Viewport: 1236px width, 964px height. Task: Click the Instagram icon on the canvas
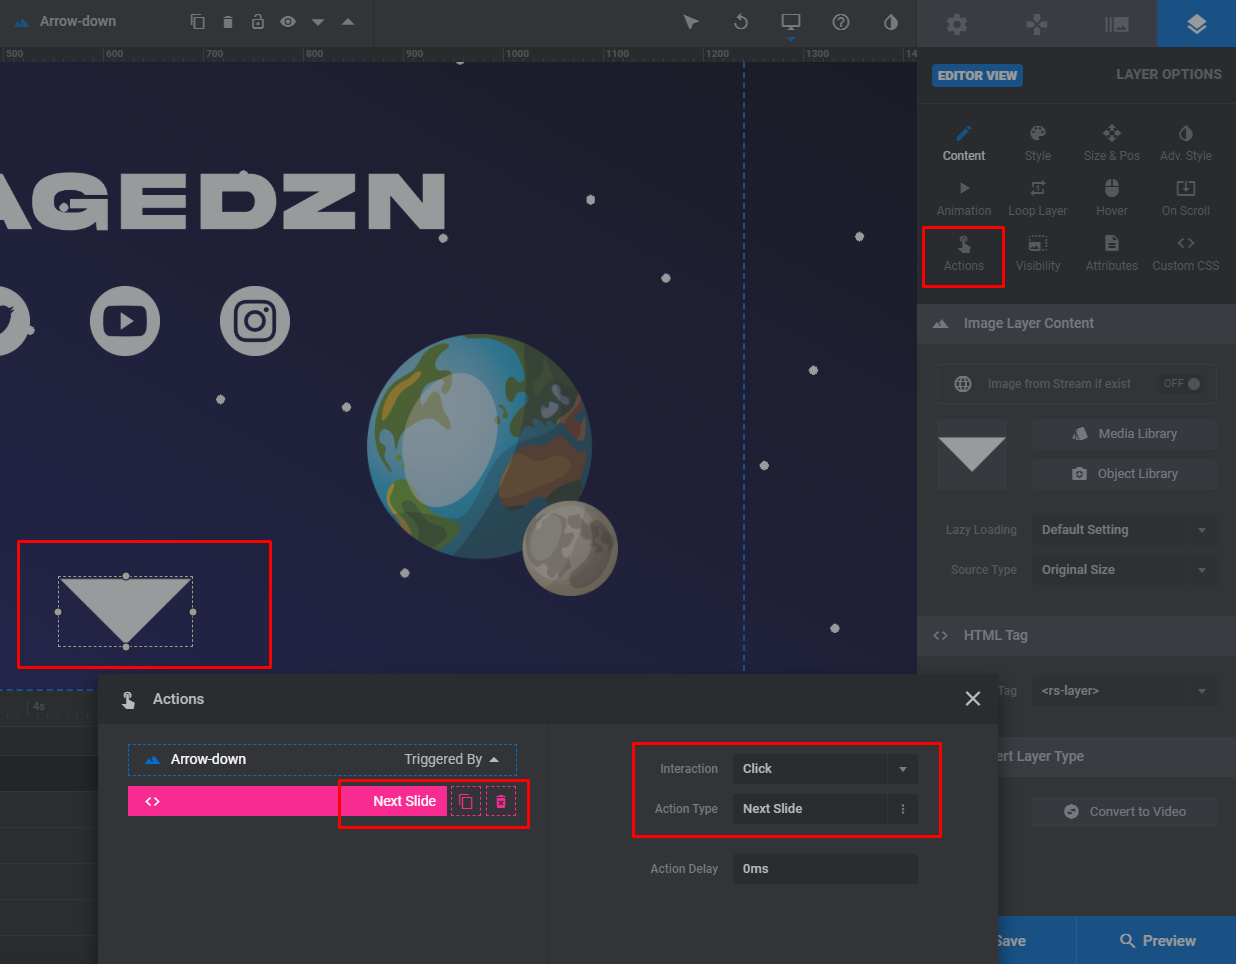point(255,321)
